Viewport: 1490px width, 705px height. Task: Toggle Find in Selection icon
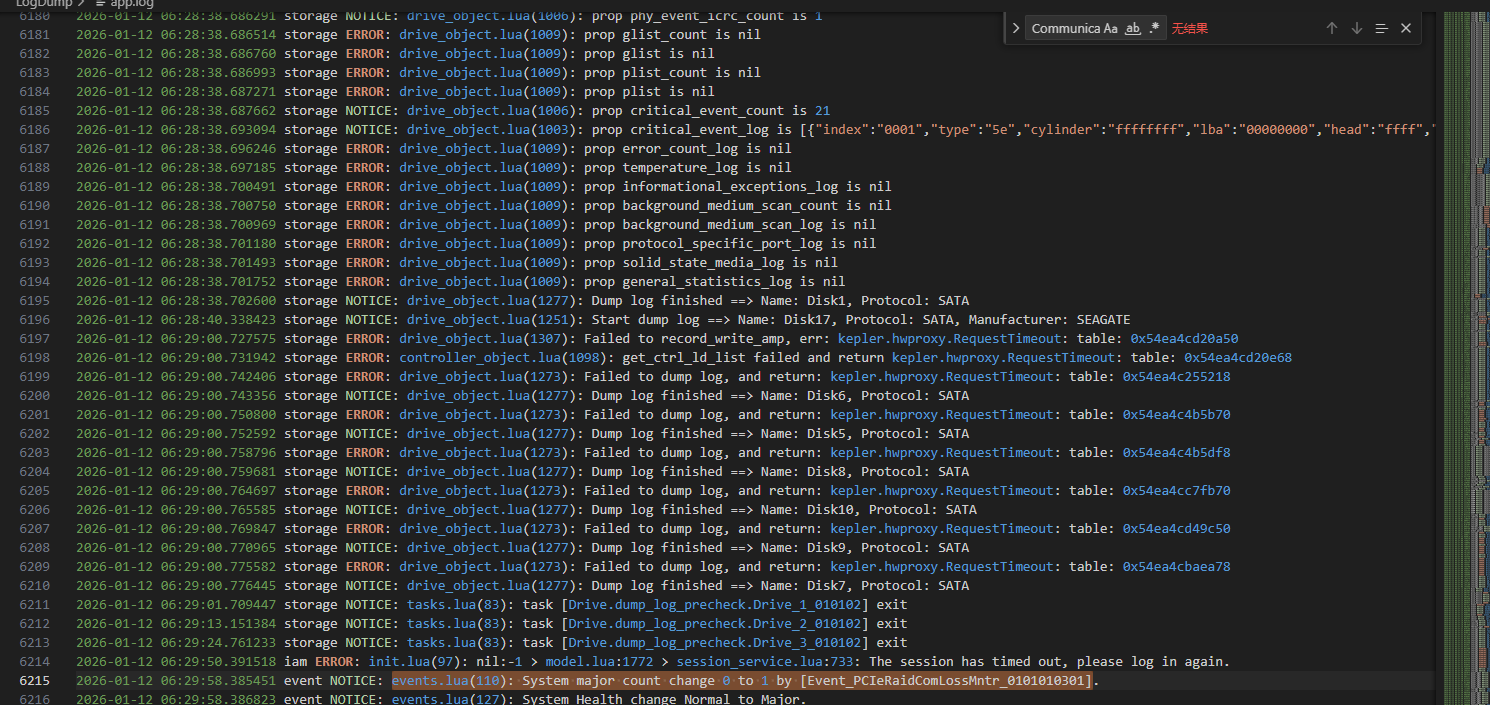coord(1381,28)
